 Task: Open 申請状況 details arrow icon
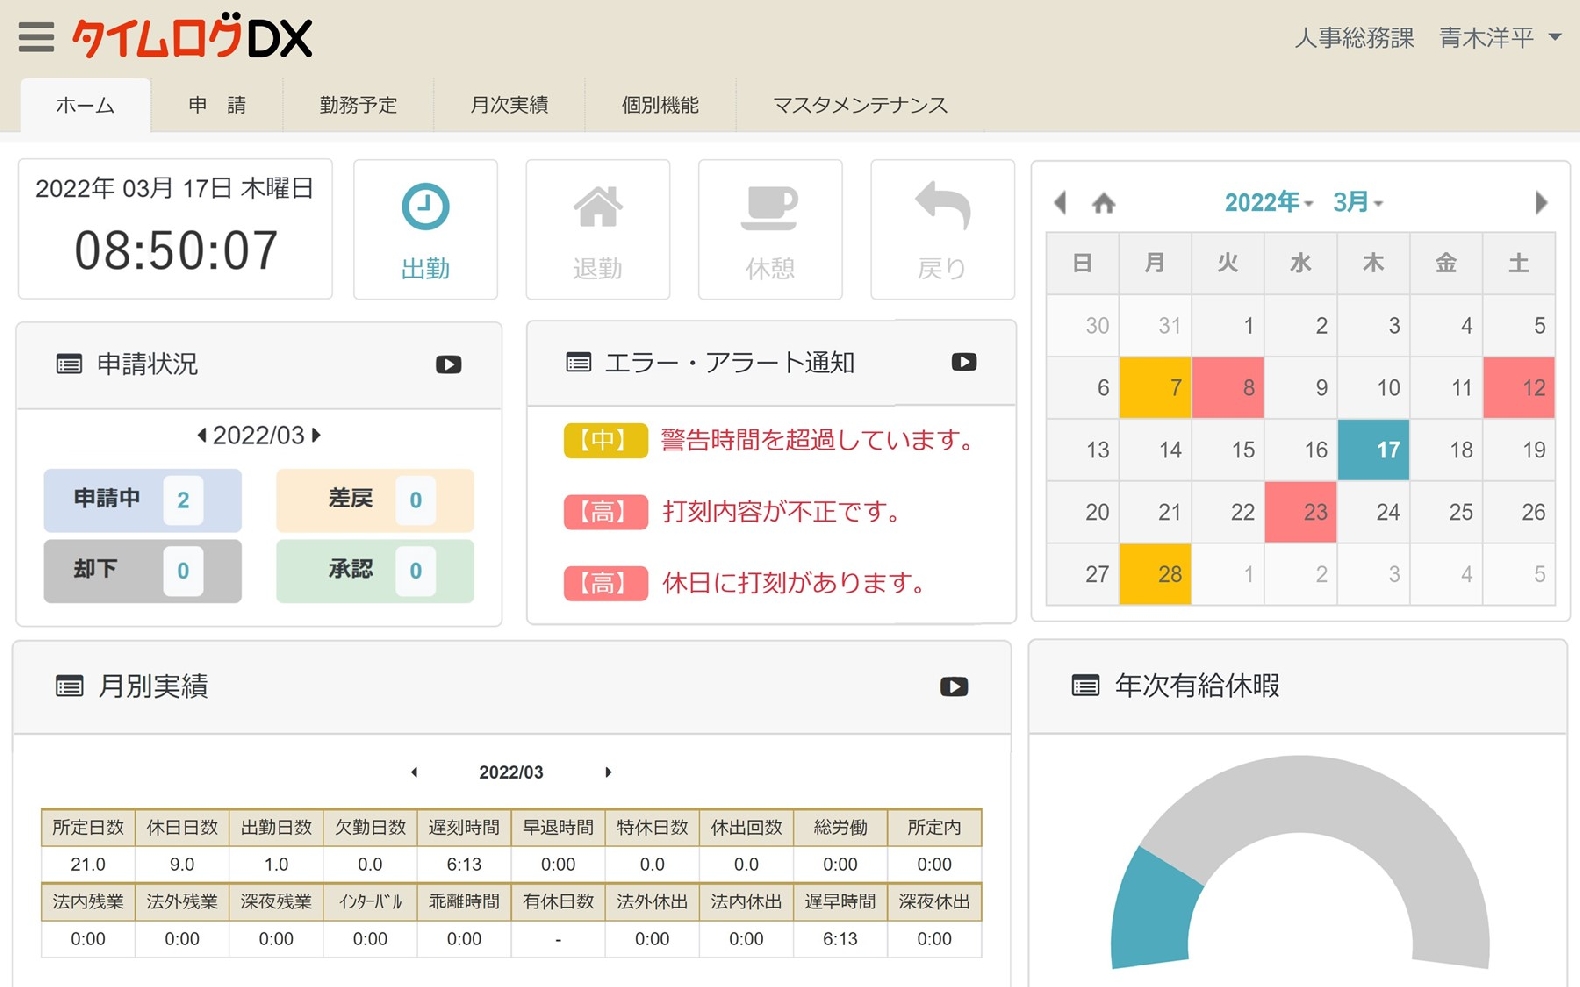(x=449, y=365)
